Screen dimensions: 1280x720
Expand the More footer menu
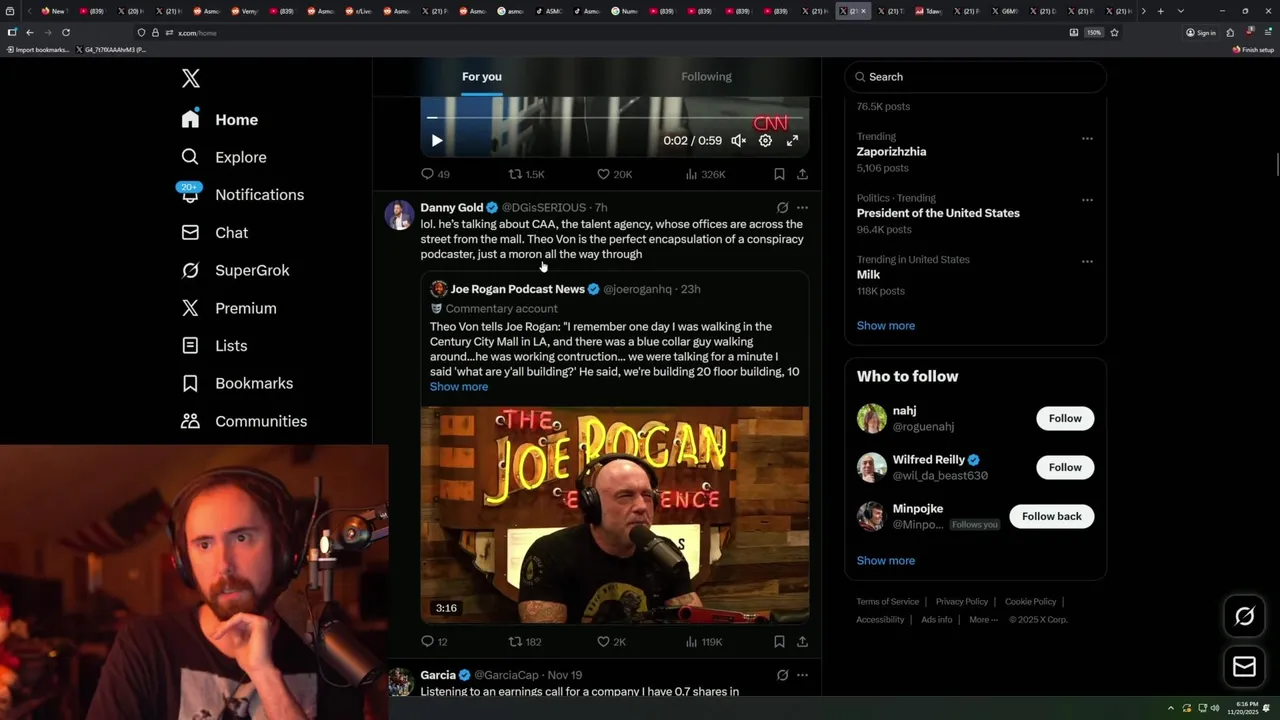(x=983, y=620)
